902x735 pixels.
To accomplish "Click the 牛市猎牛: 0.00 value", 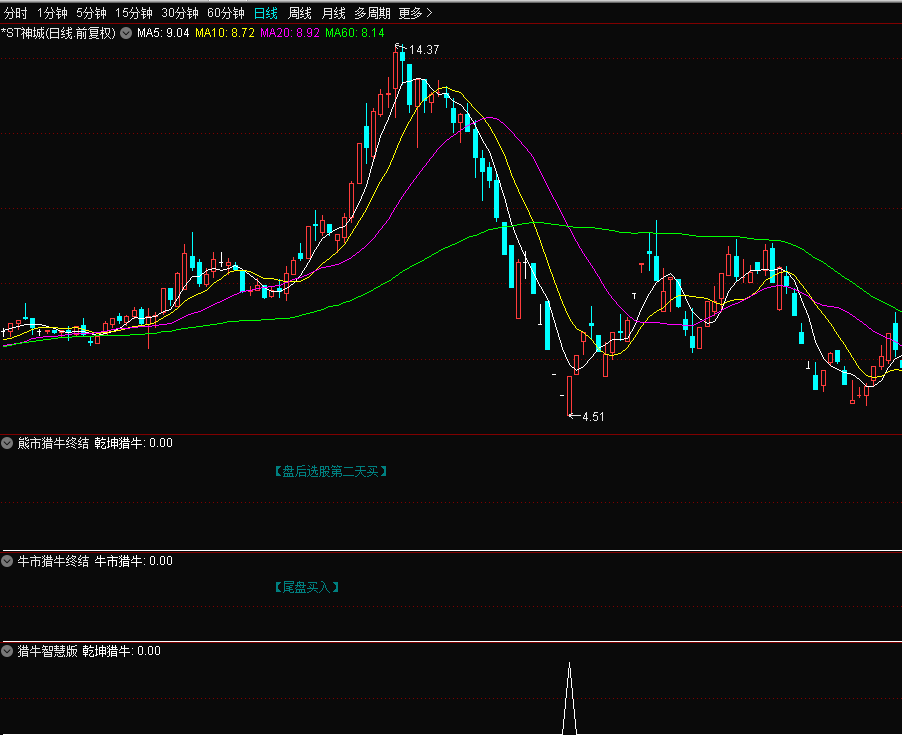I will (133, 561).
